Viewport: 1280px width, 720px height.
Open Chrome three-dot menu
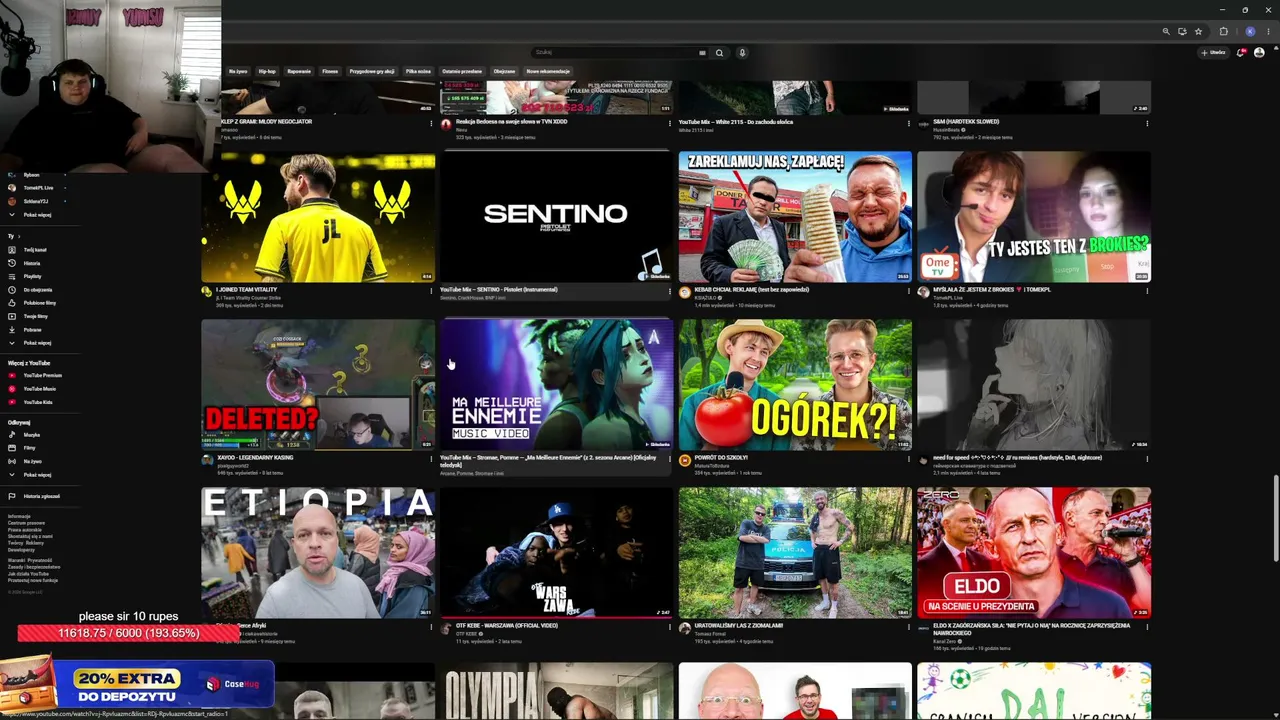(1268, 32)
